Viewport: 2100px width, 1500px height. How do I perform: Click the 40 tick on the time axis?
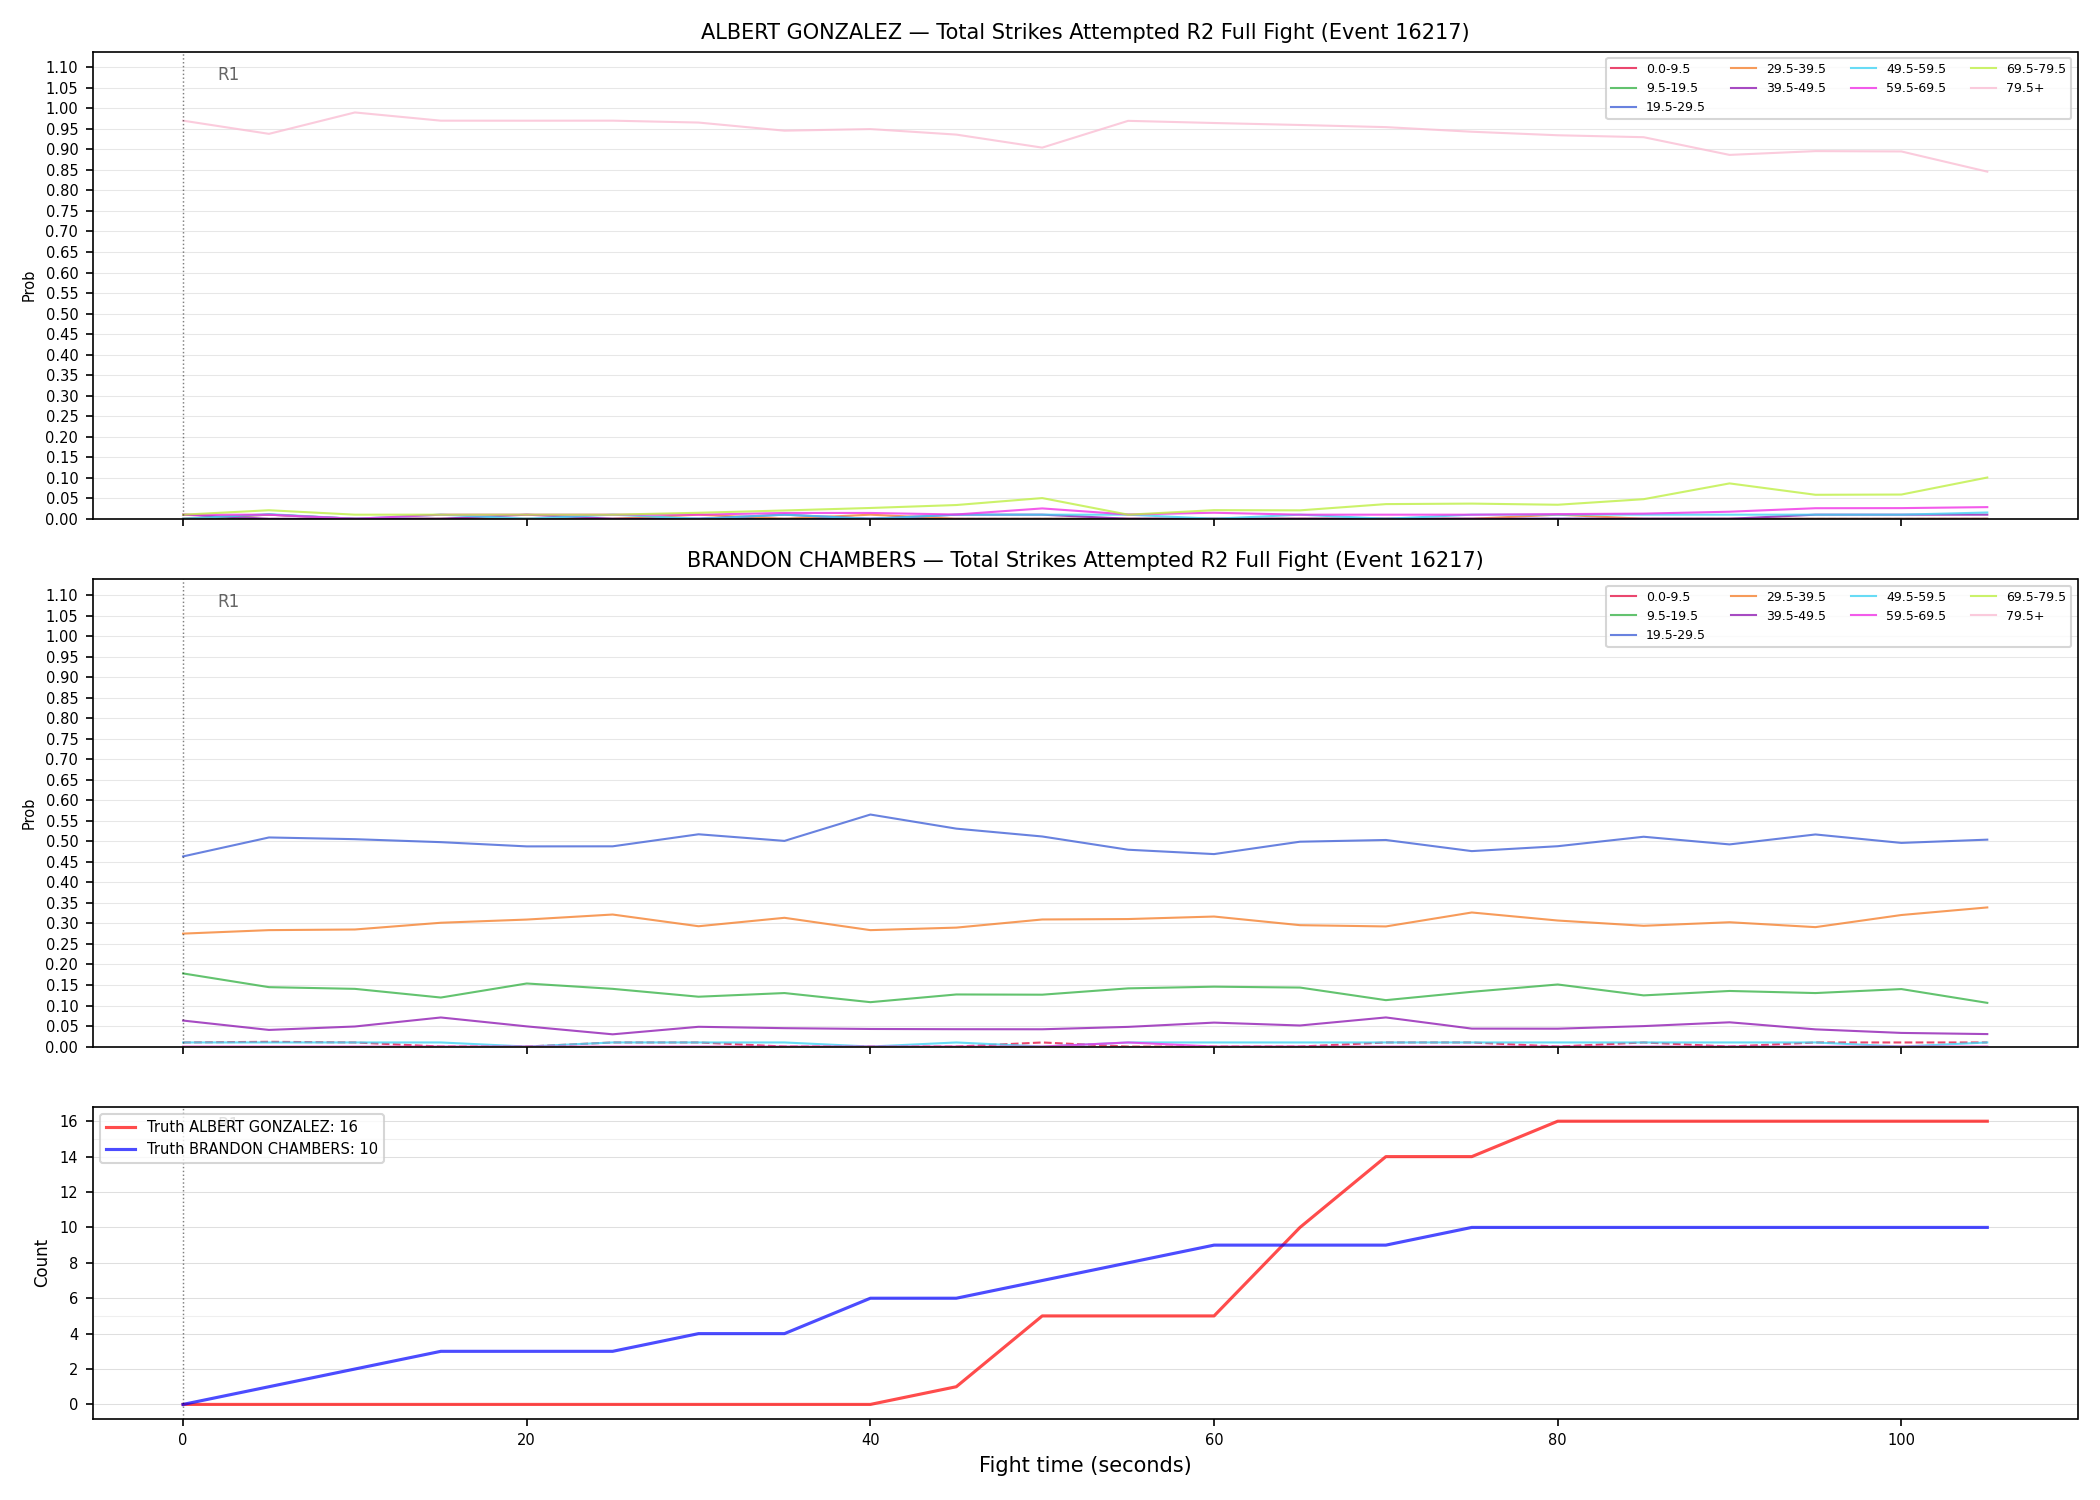[x=870, y=1440]
